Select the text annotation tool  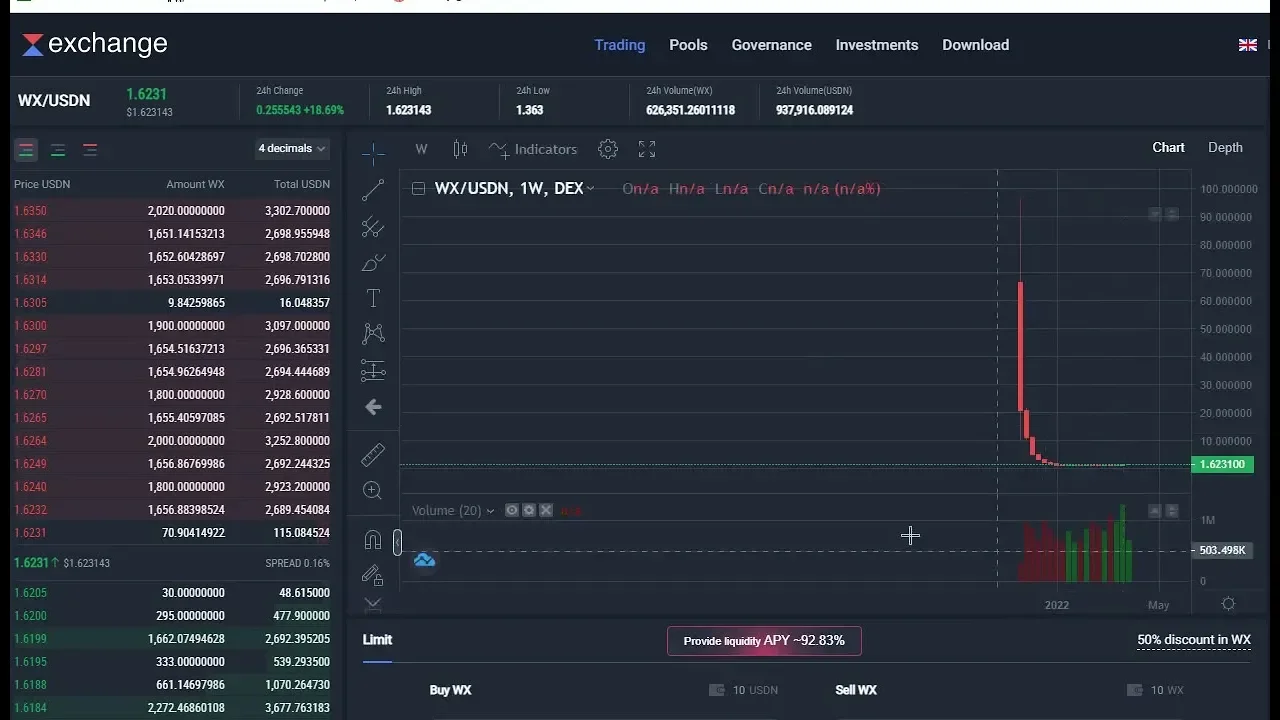[x=373, y=298]
